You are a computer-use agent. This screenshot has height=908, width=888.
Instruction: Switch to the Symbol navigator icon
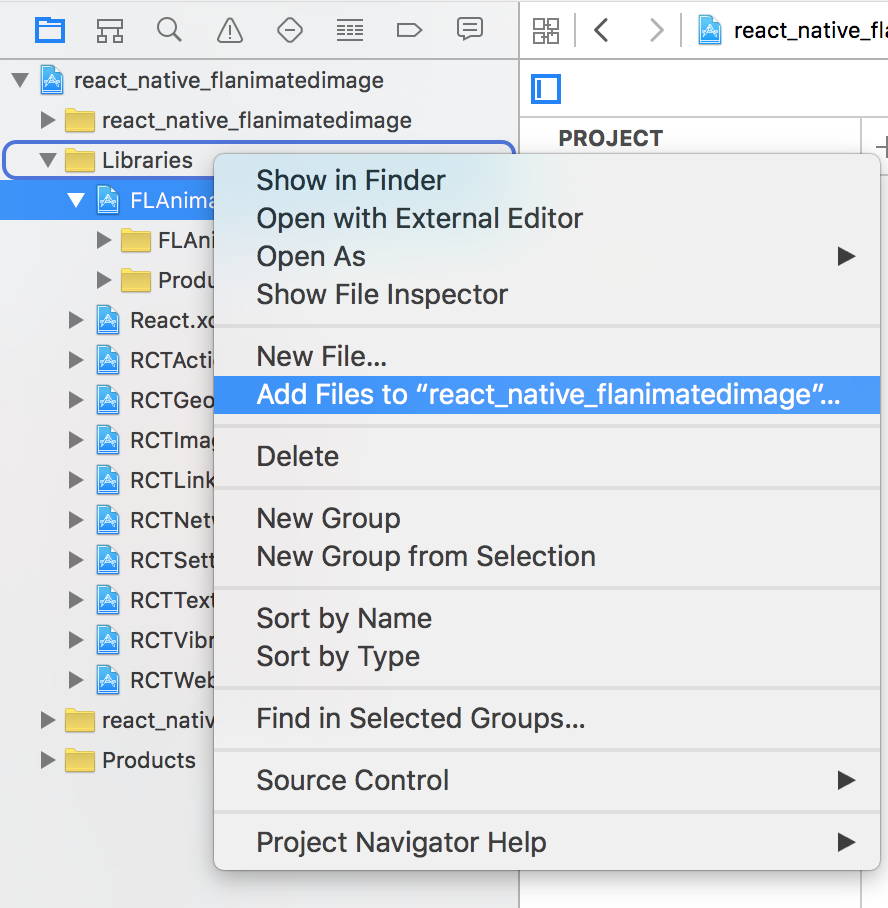(110, 30)
